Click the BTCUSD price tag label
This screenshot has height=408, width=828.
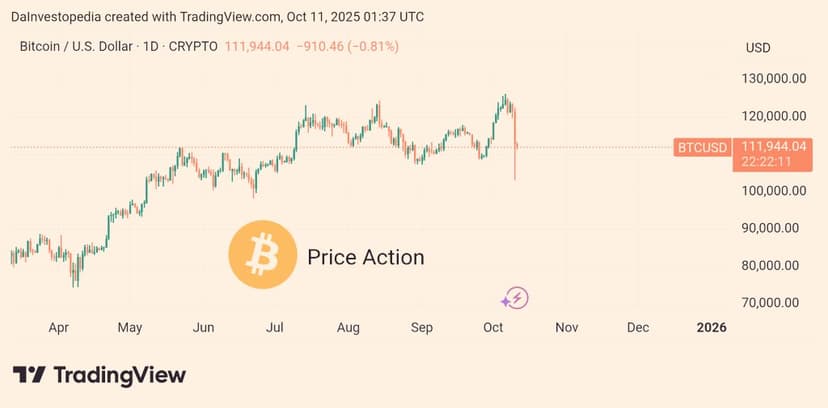[x=701, y=147]
